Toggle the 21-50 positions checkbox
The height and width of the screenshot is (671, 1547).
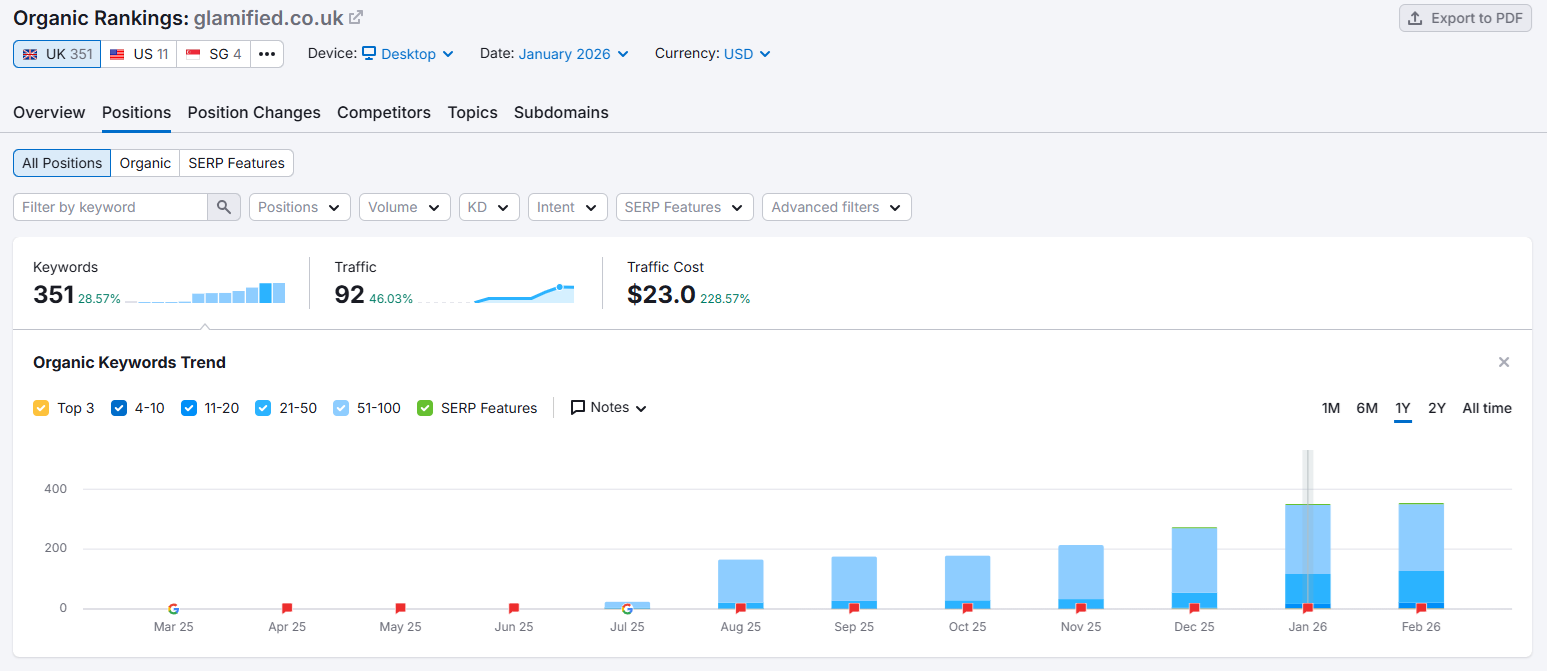(x=263, y=408)
